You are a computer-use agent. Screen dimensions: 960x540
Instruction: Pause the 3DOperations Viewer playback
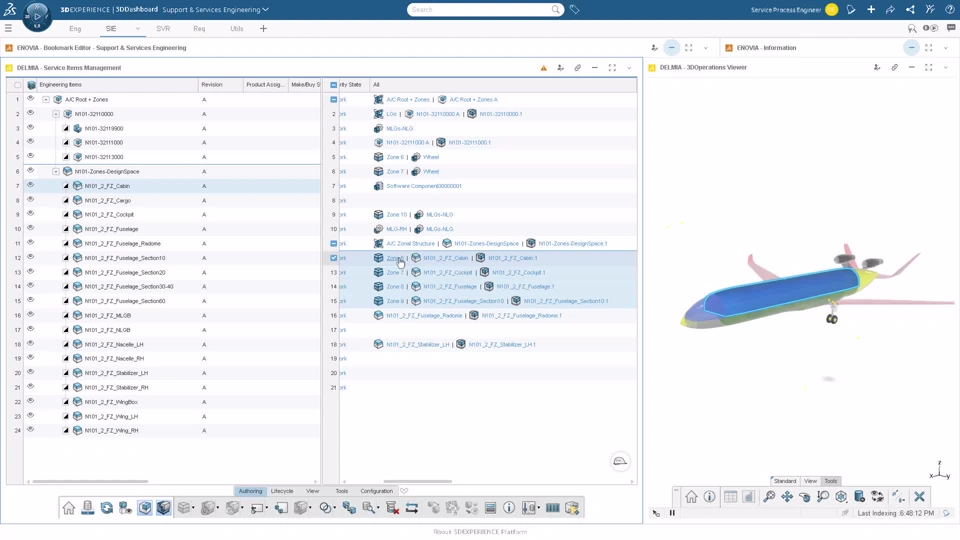tap(672, 513)
